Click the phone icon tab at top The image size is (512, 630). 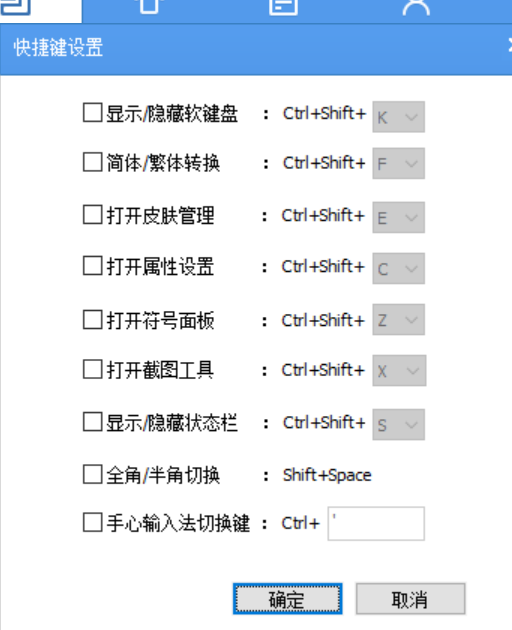tap(149, 7)
